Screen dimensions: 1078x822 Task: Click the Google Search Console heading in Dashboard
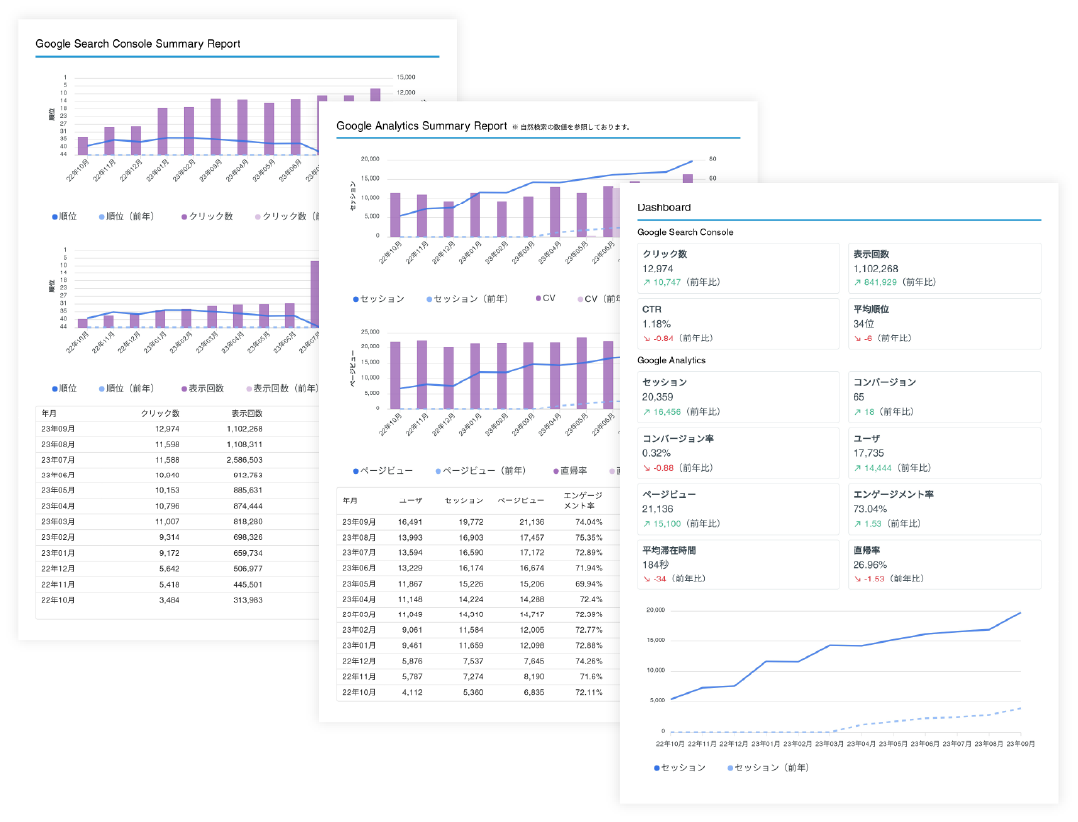(x=685, y=232)
